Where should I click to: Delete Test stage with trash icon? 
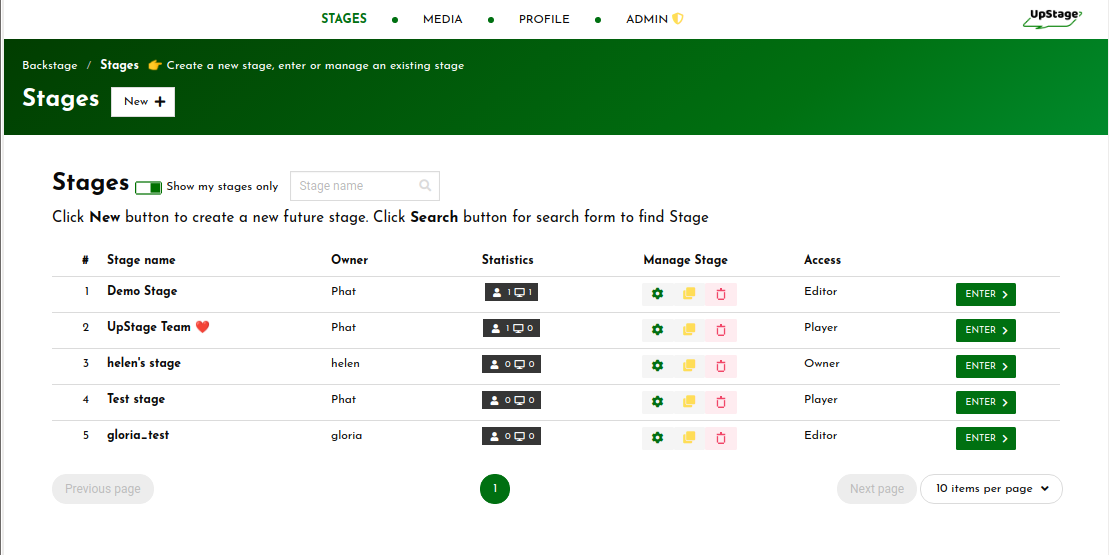click(721, 402)
